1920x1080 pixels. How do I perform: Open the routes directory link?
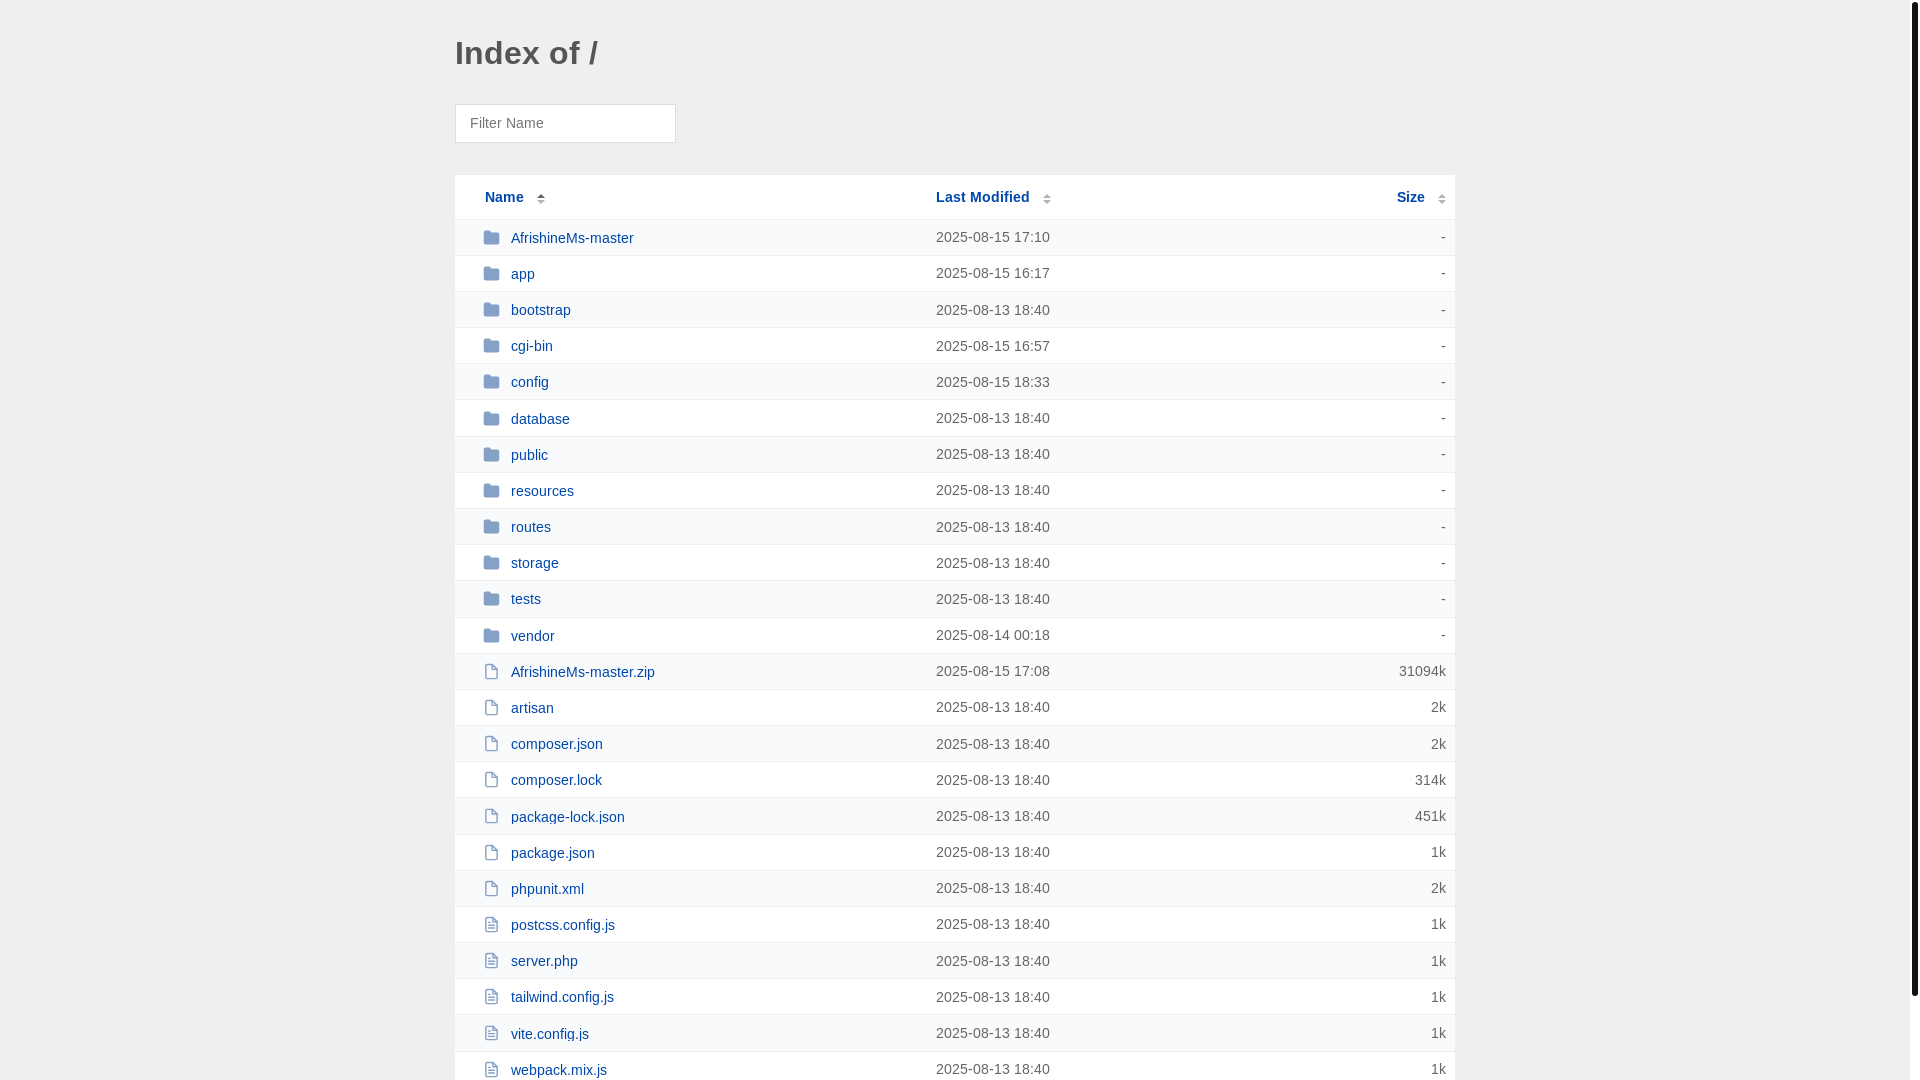coord(531,527)
